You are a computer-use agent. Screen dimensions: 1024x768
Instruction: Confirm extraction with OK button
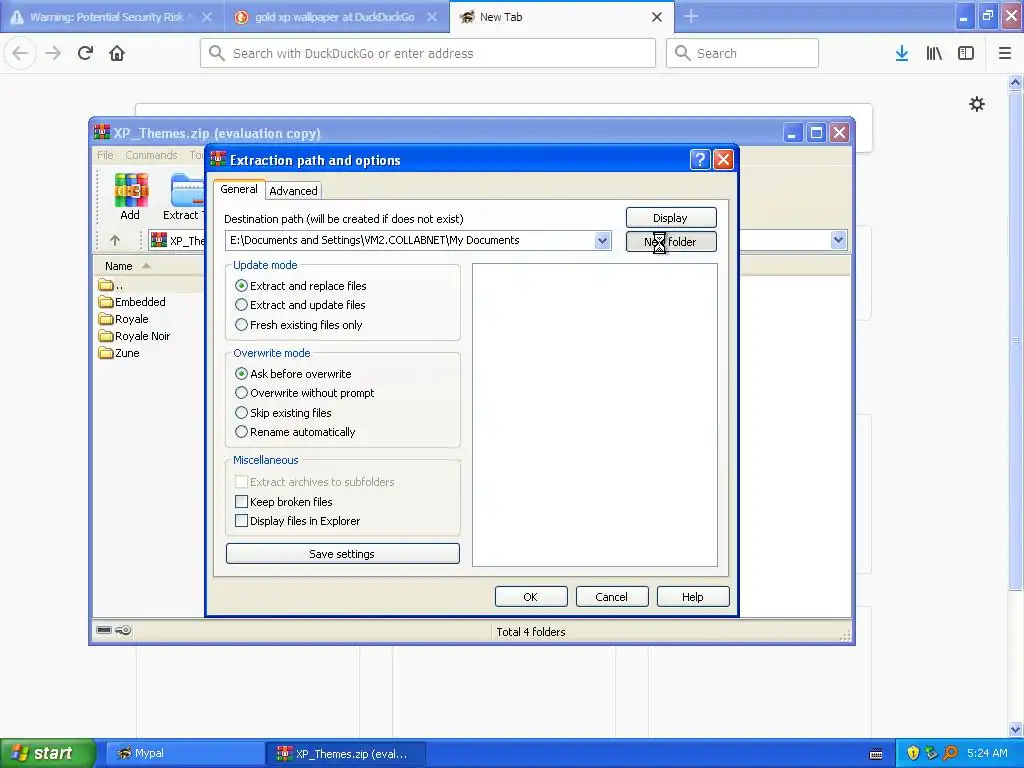click(x=530, y=597)
